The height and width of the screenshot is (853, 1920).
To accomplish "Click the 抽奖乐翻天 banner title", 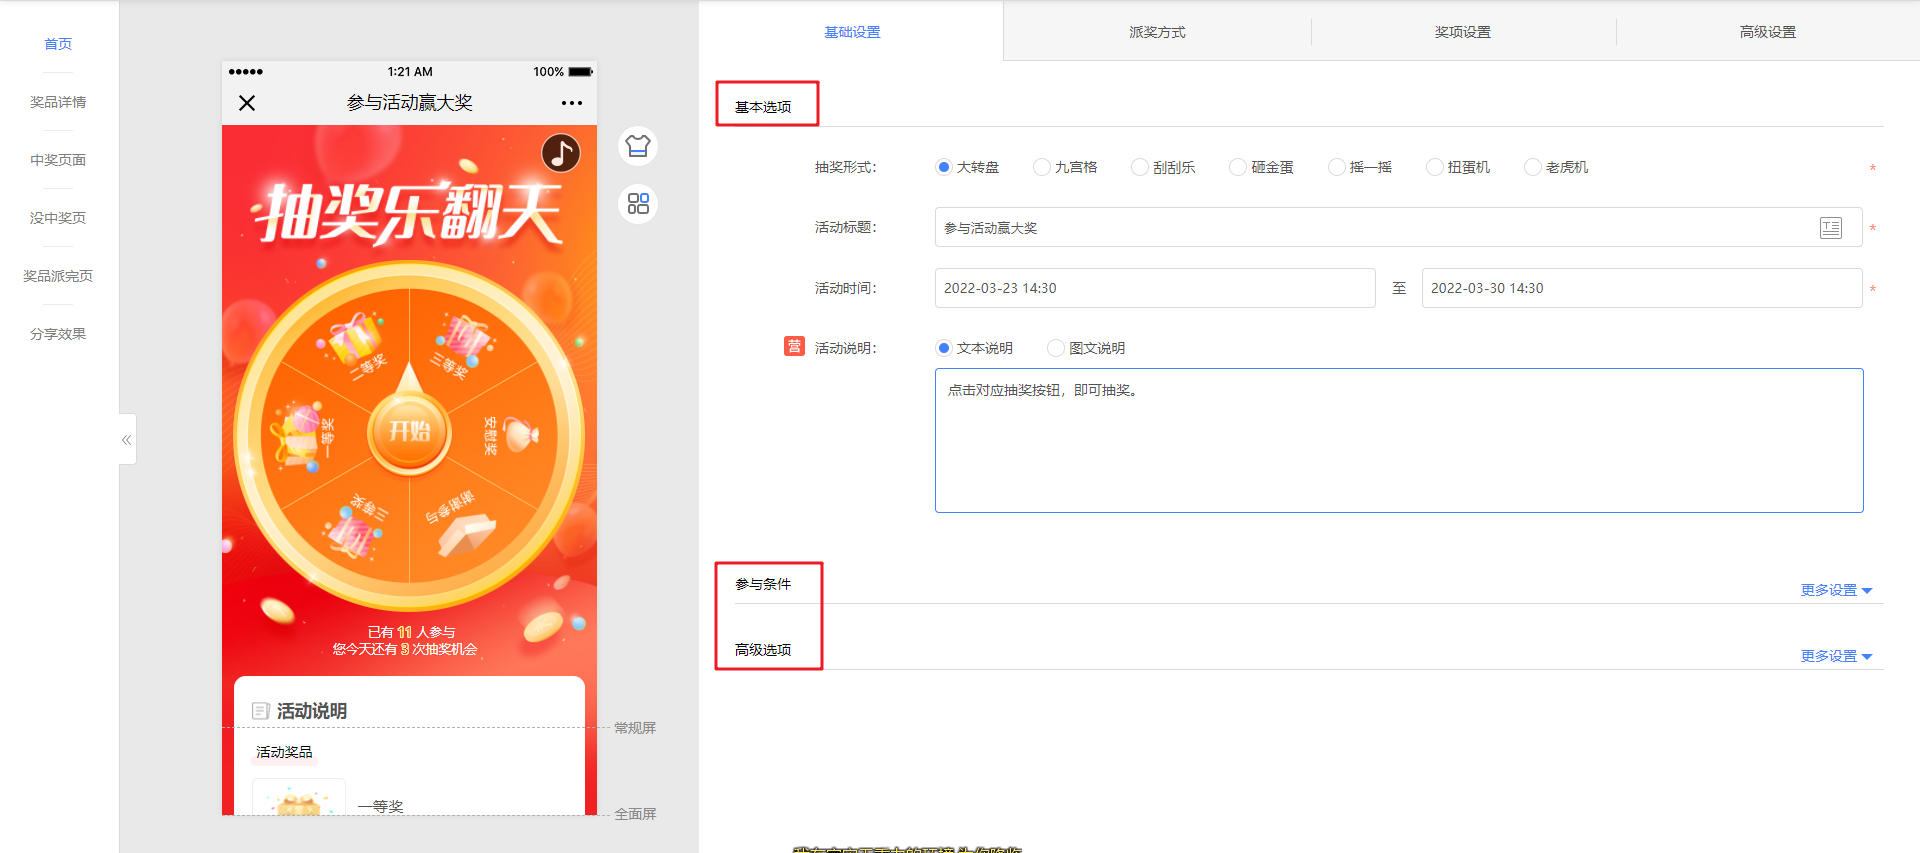I will pyautogui.click(x=409, y=213).
